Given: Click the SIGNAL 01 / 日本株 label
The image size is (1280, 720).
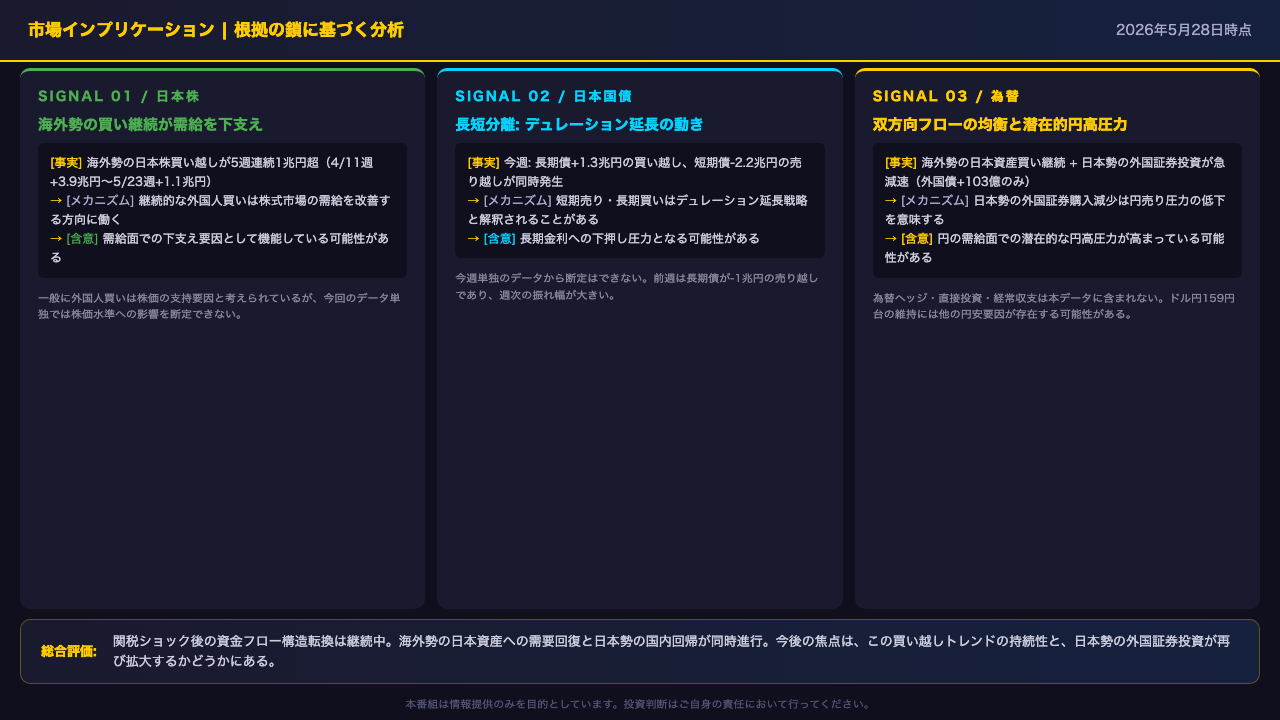Looking at the screenshot, I should point(119,96).
